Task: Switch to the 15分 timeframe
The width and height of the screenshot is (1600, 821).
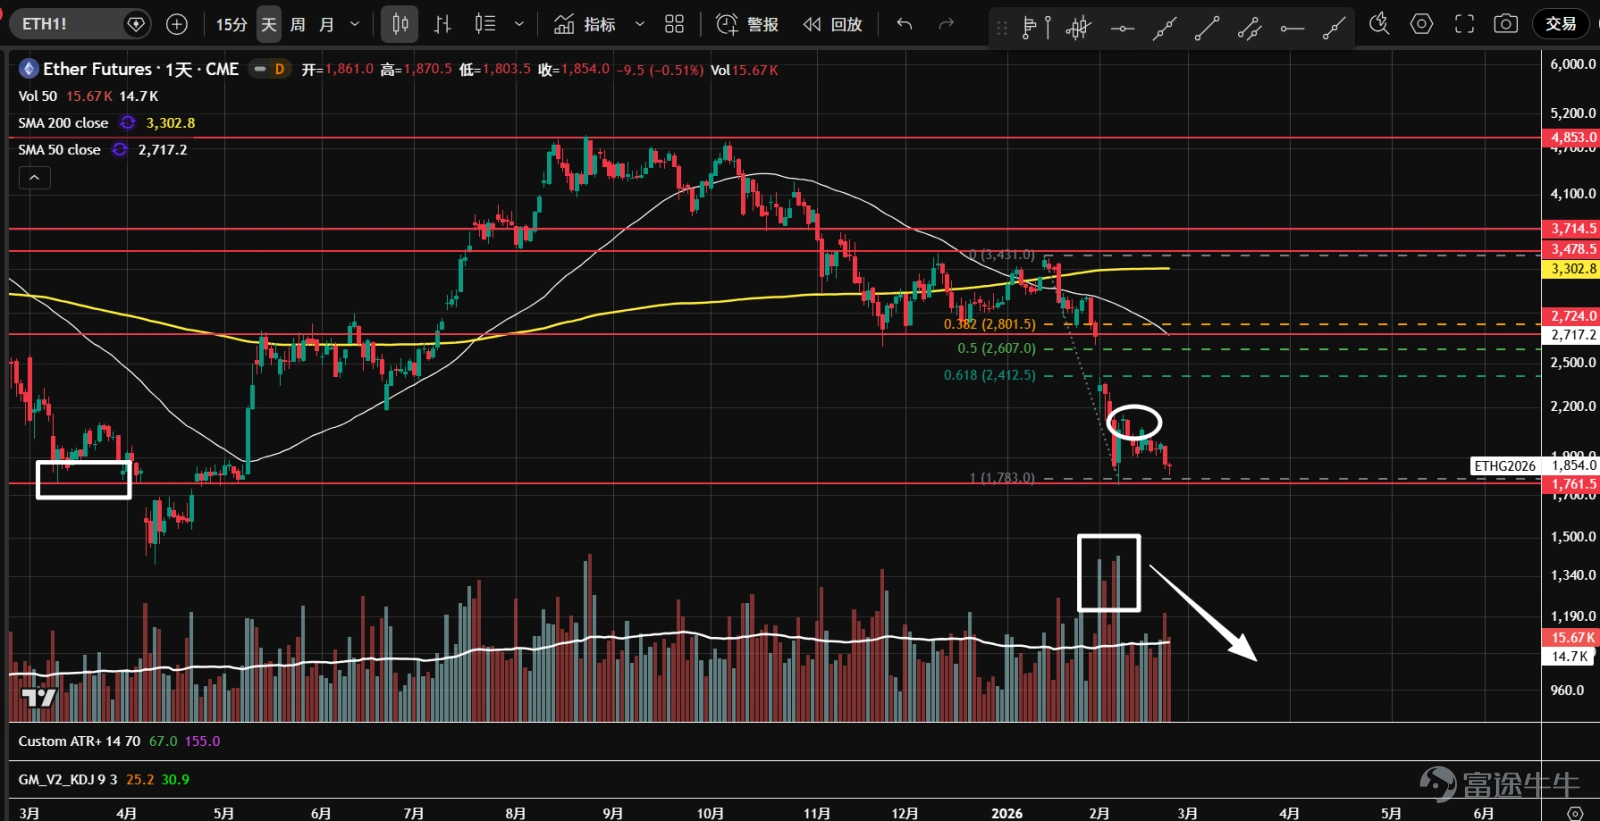Action: pyautogui.click(x=231, y=24)
